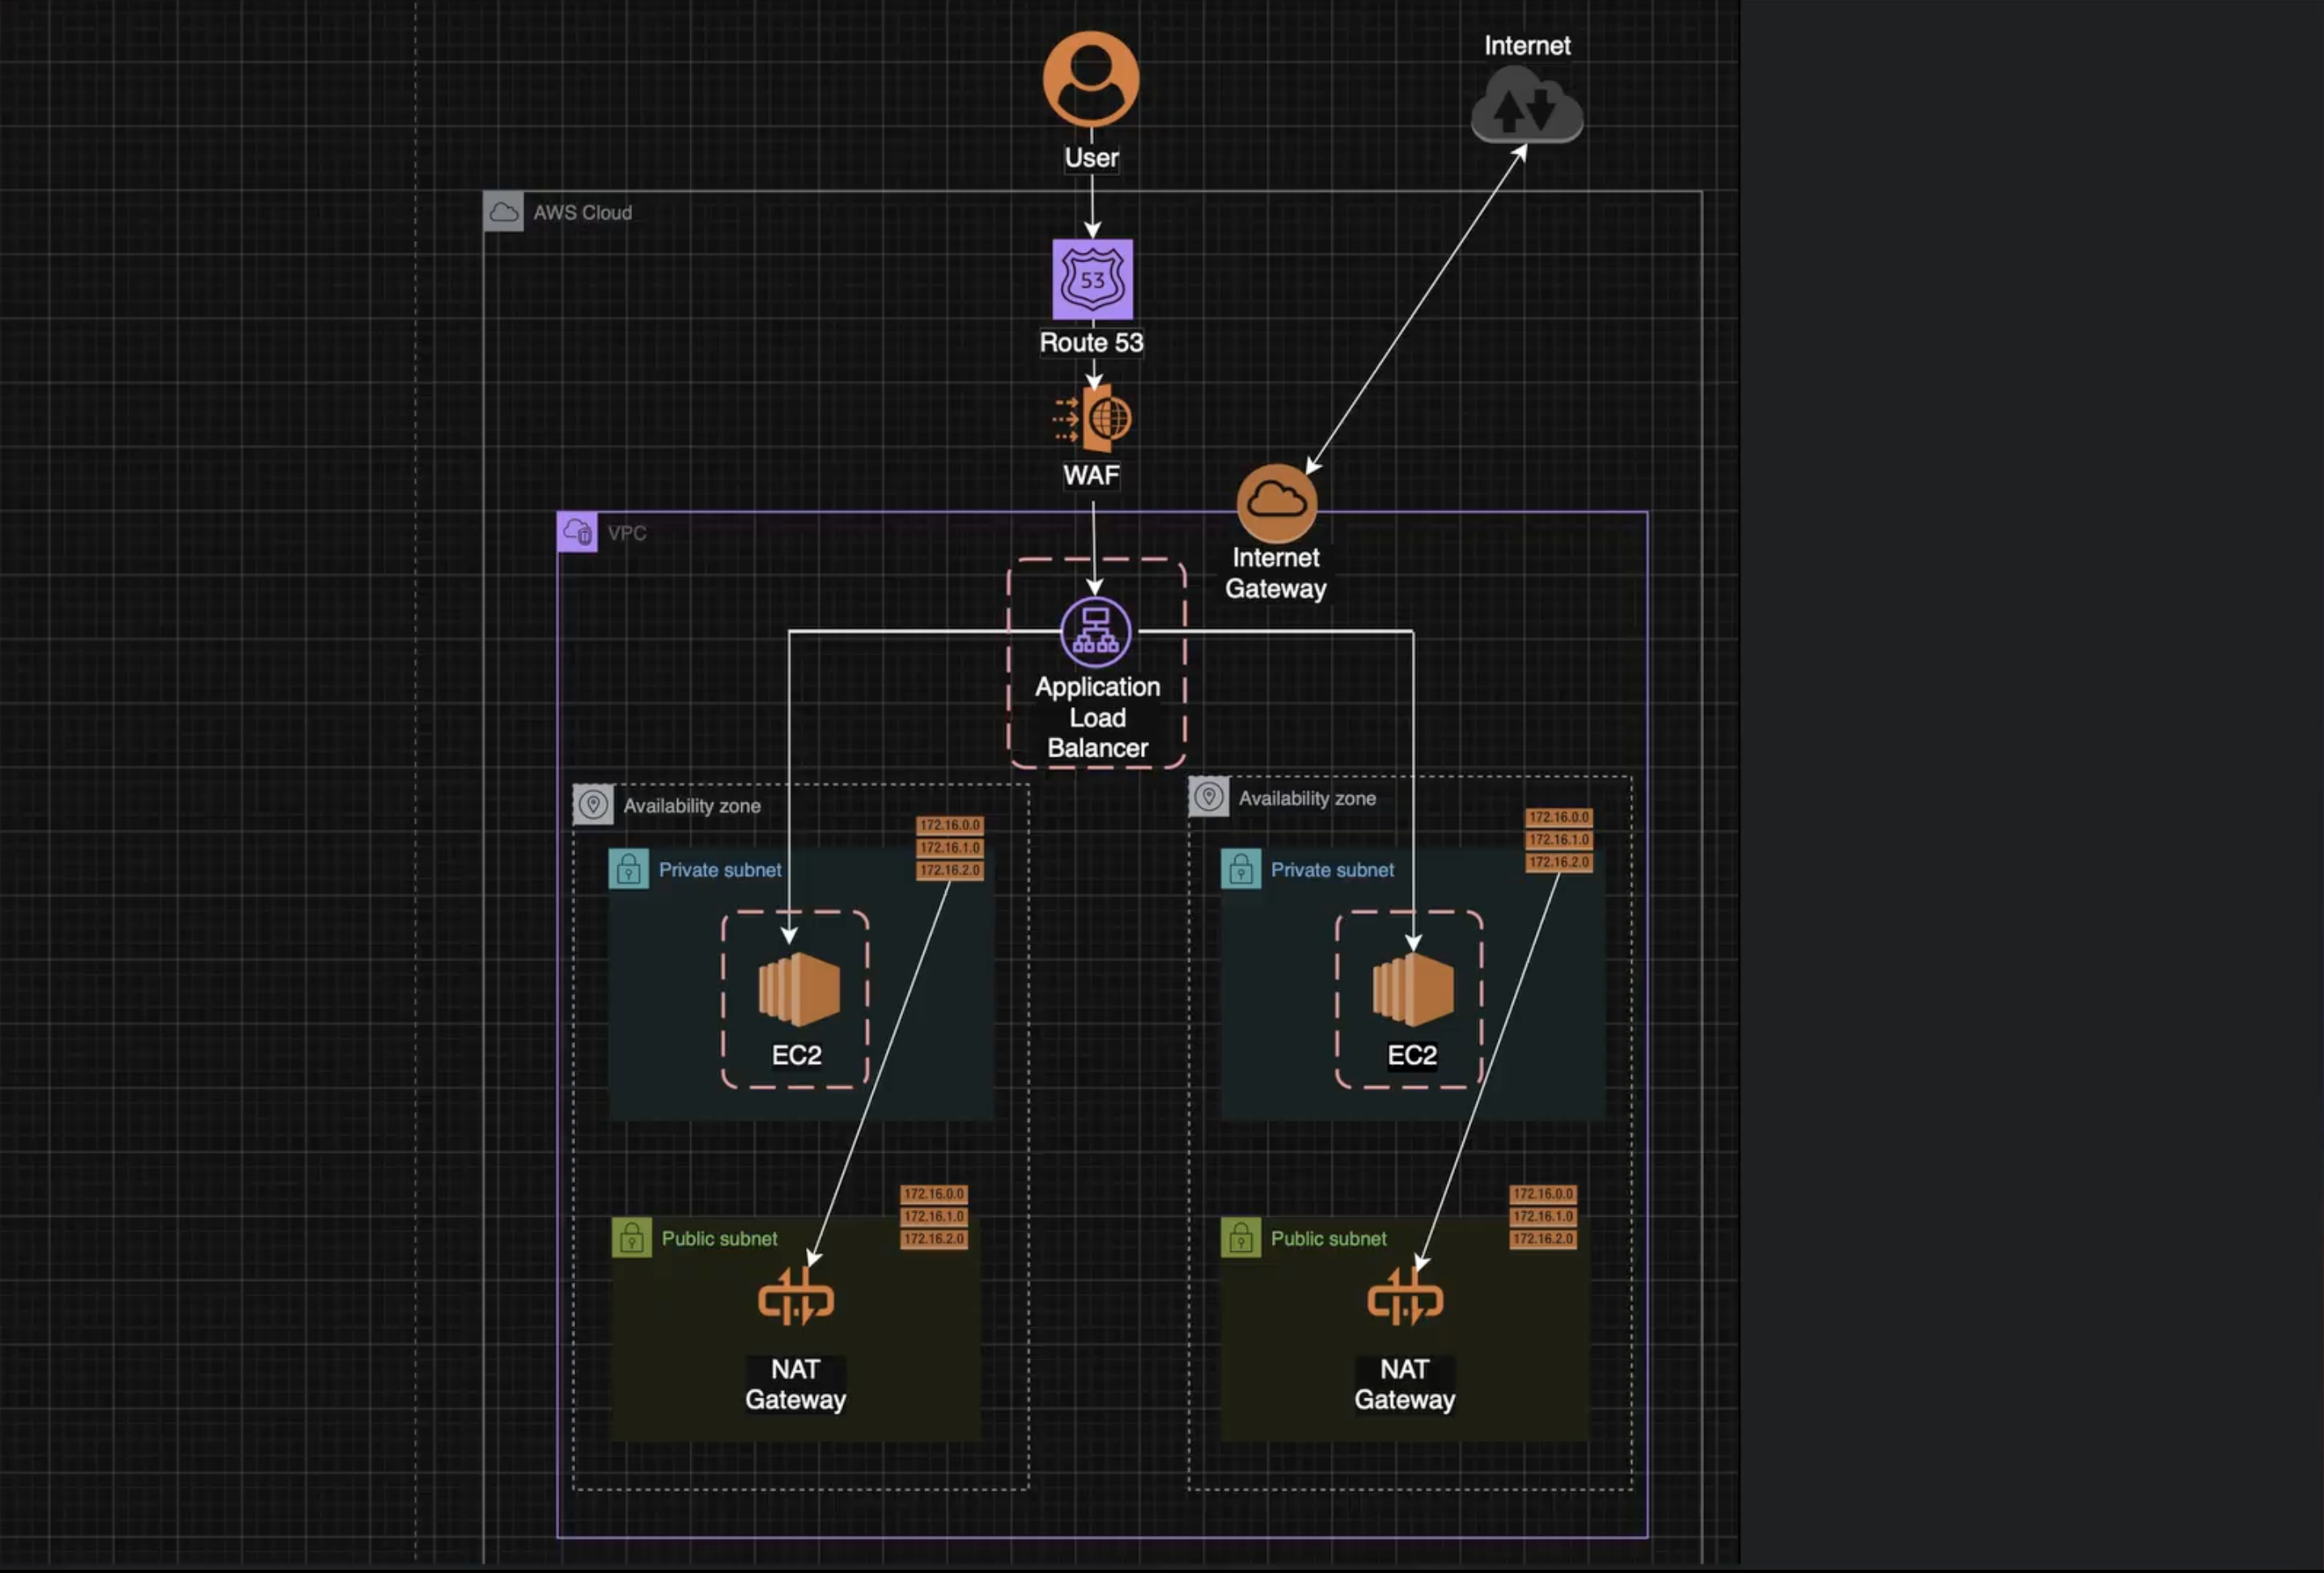
Task: Select the Route 53 shield icon
Action: tap(1092, 279)
